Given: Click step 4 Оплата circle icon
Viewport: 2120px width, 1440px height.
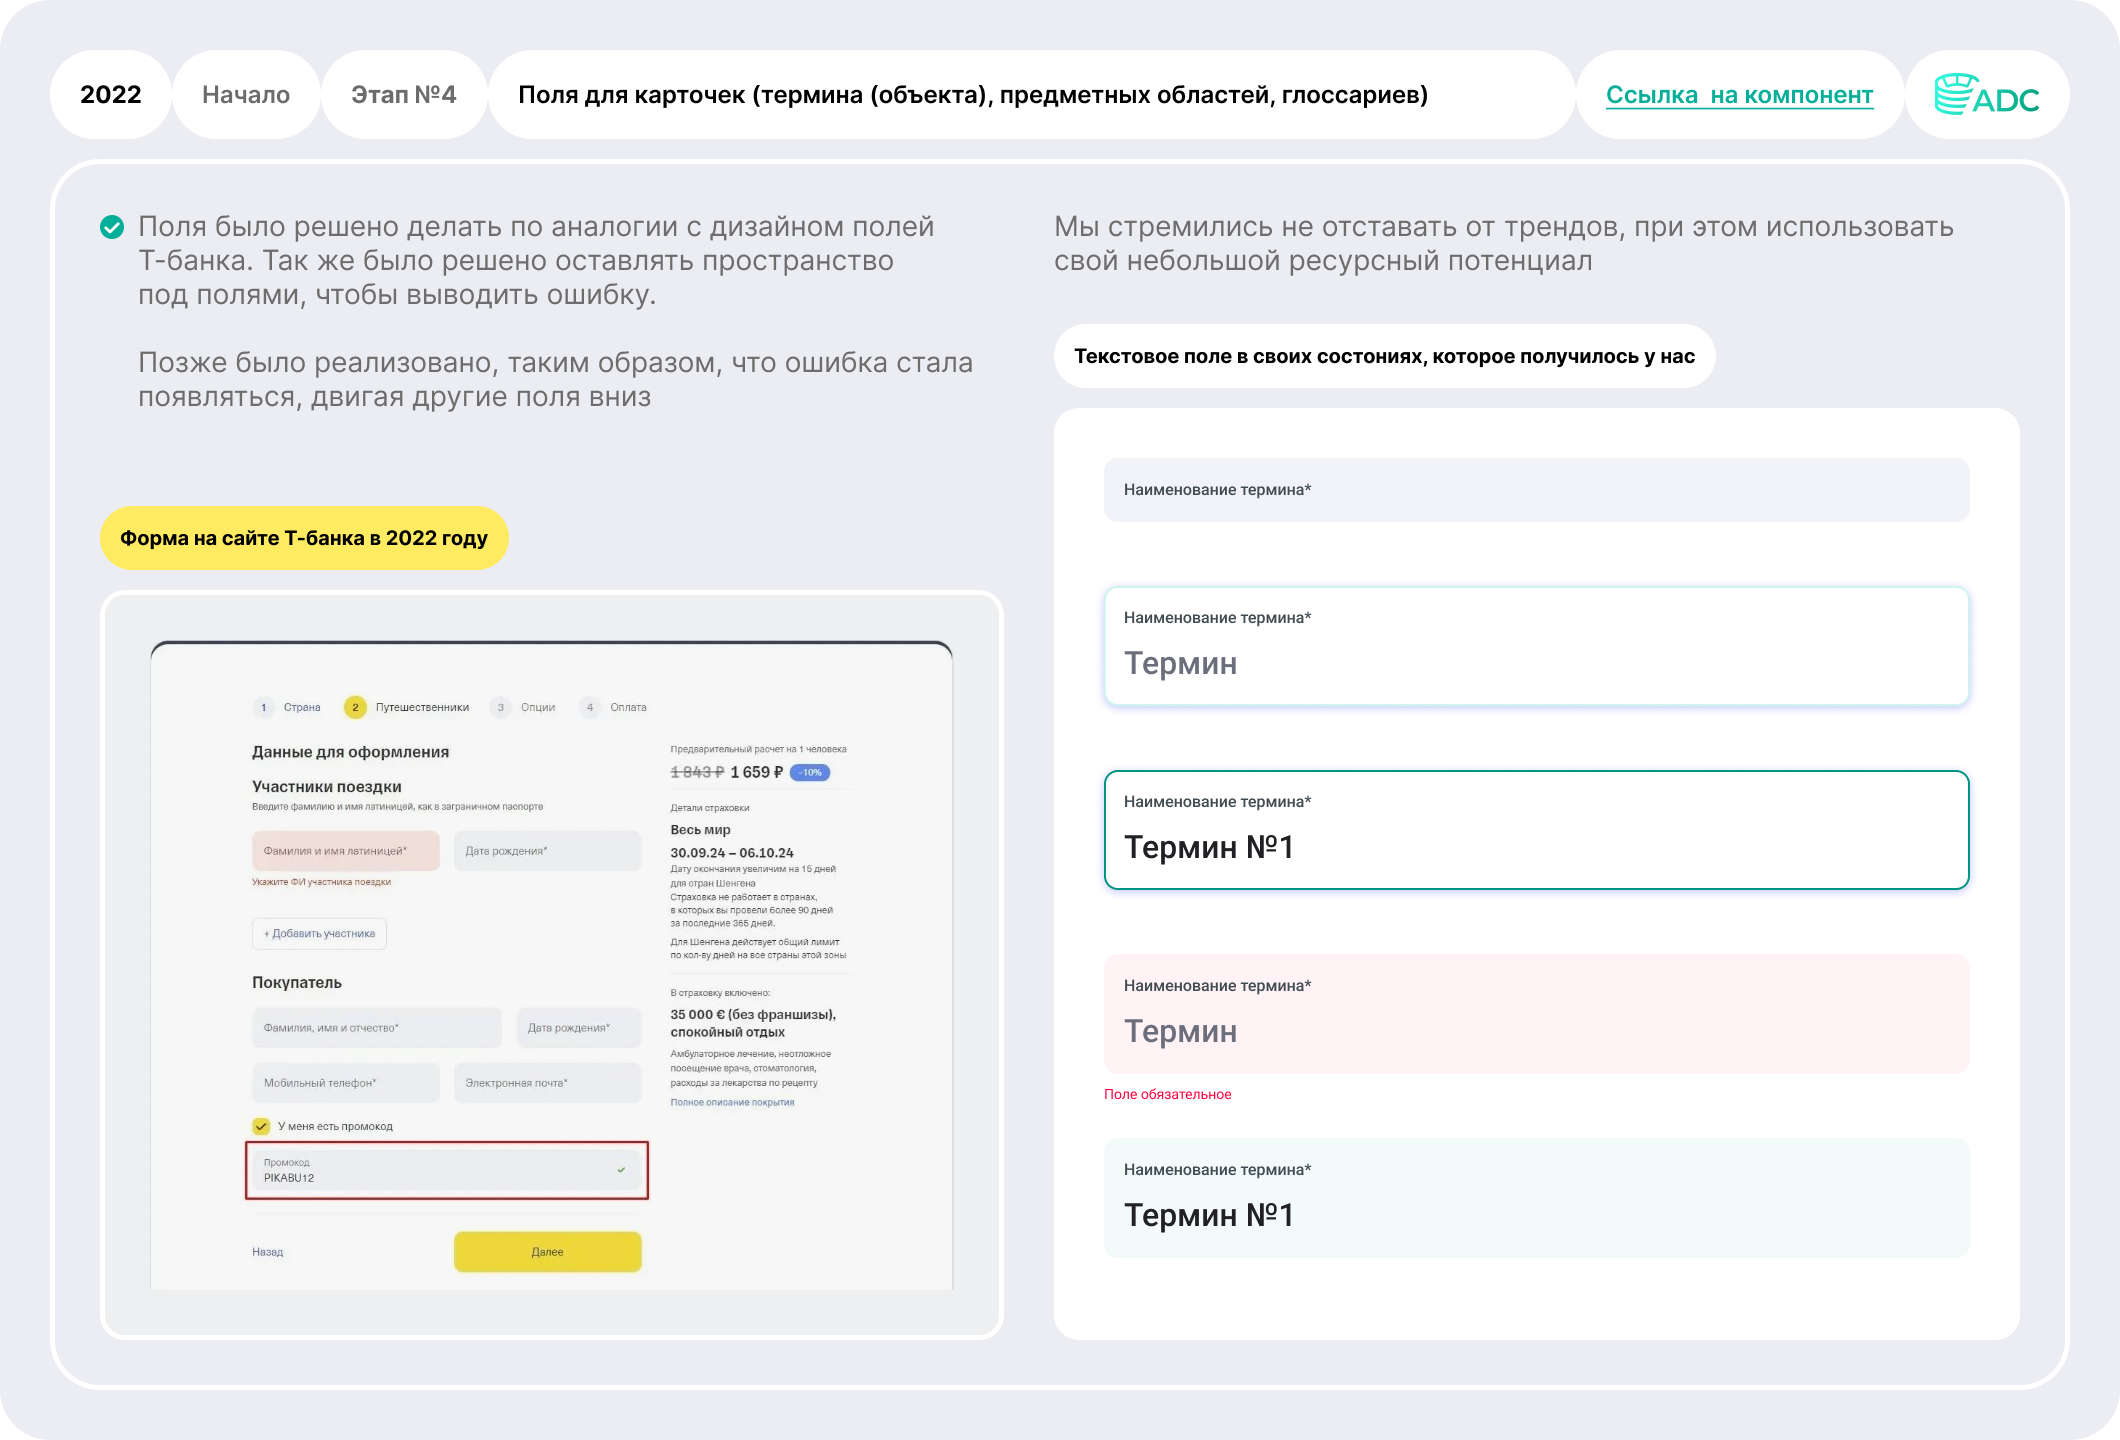Looking at the screenshot, I should 590,707.
